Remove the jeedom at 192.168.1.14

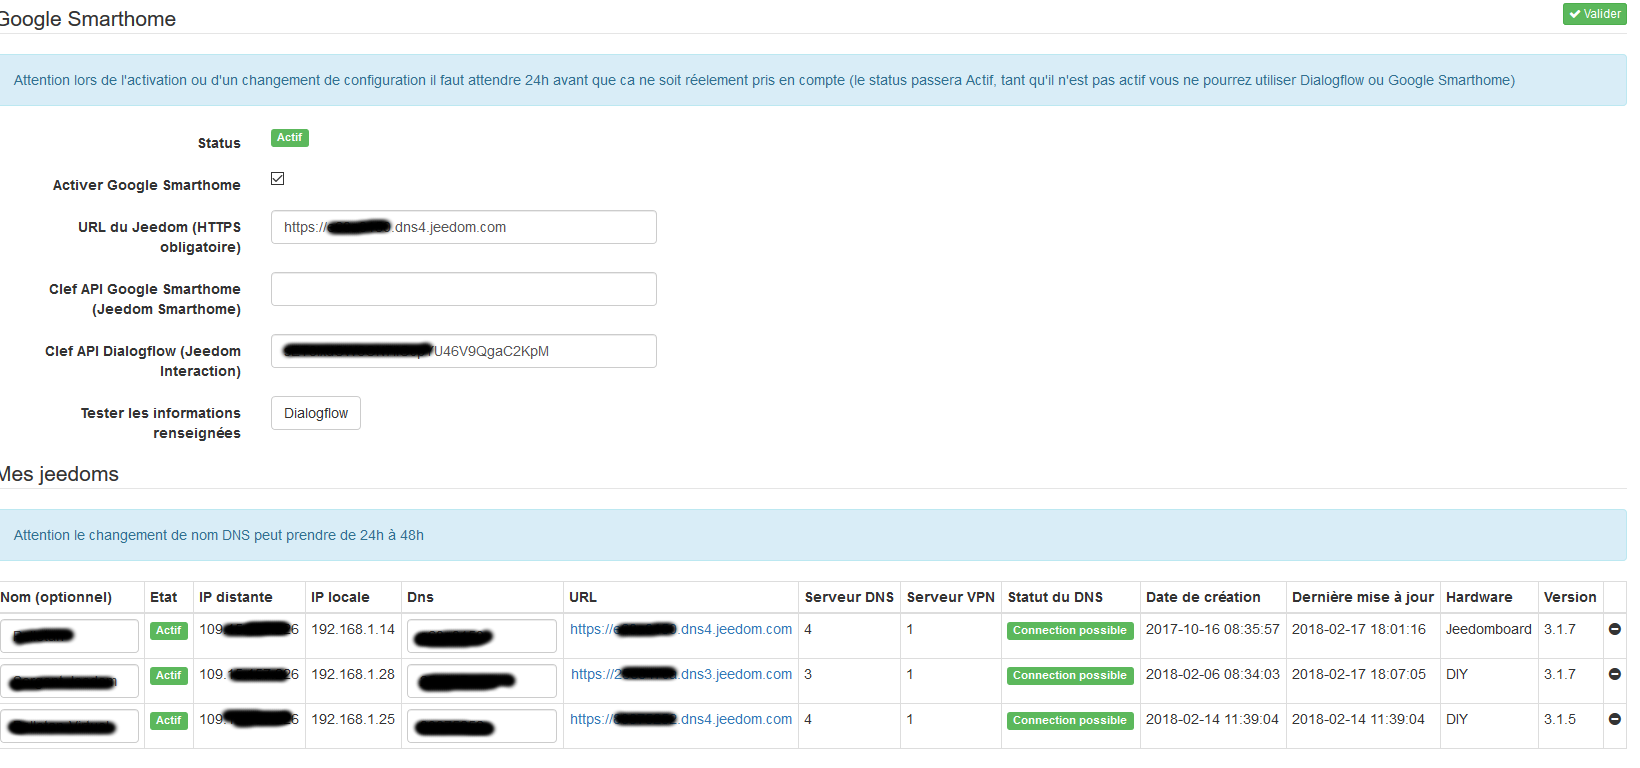click(x=1614, y=629)
